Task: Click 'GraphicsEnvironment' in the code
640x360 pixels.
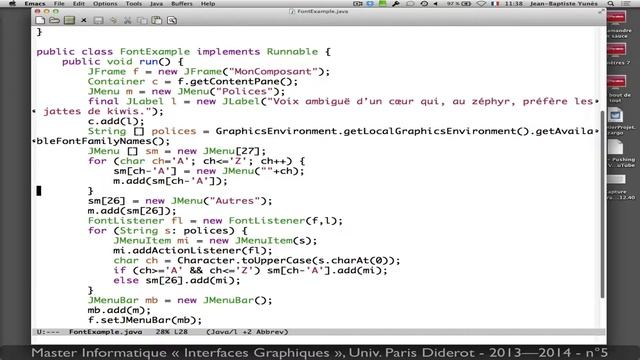Action: click(x=276, y=131)
